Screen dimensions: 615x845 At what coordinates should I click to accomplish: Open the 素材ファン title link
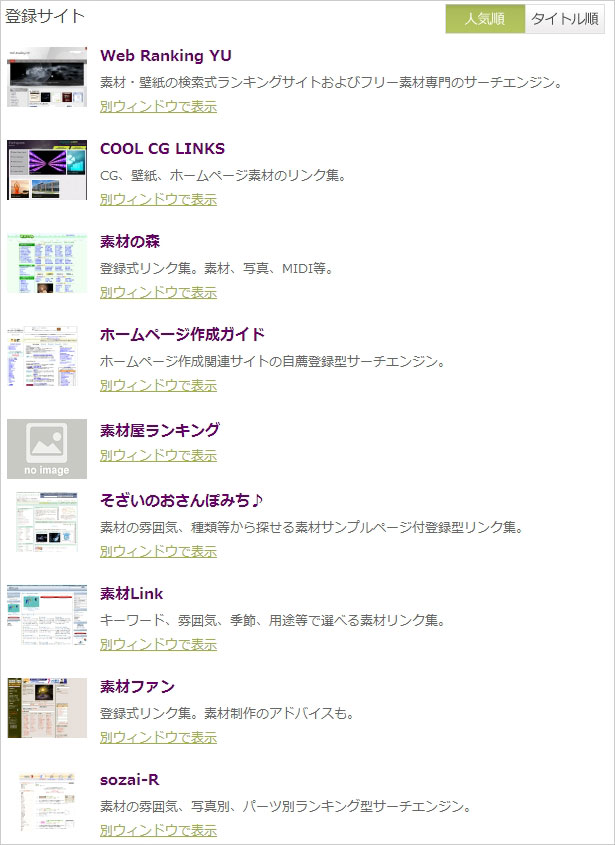click(137, 687)
